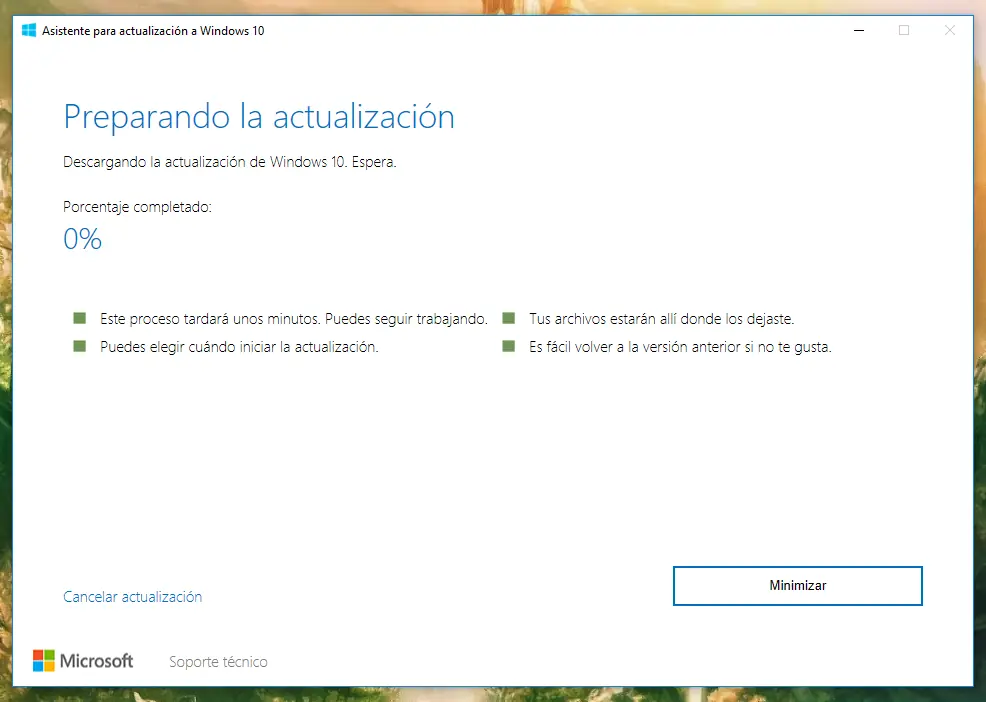Click the green marker beside the working tip
This screenshot has height=702, width=986.
click(80, 318)
